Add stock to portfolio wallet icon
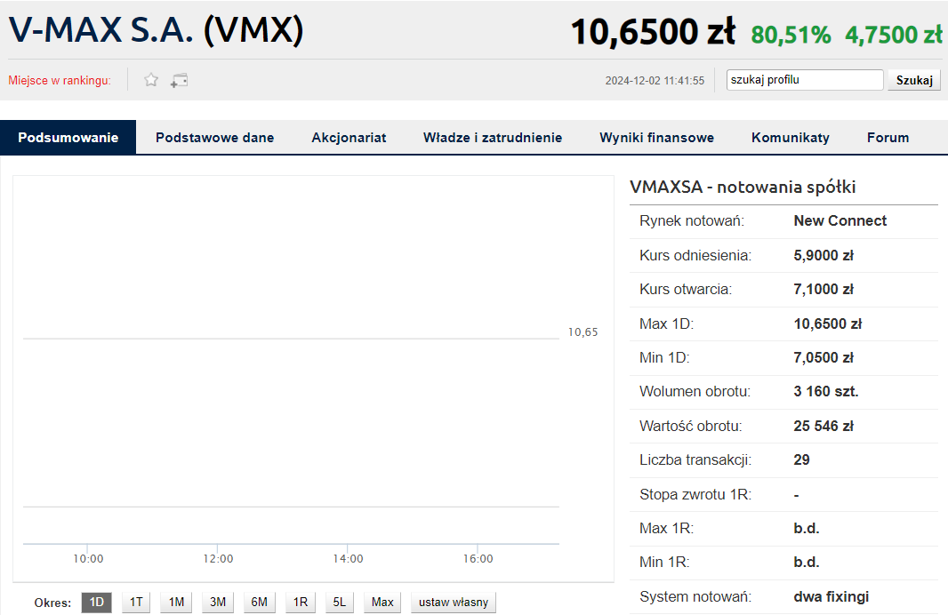948x615 pixels. (179, 80)
